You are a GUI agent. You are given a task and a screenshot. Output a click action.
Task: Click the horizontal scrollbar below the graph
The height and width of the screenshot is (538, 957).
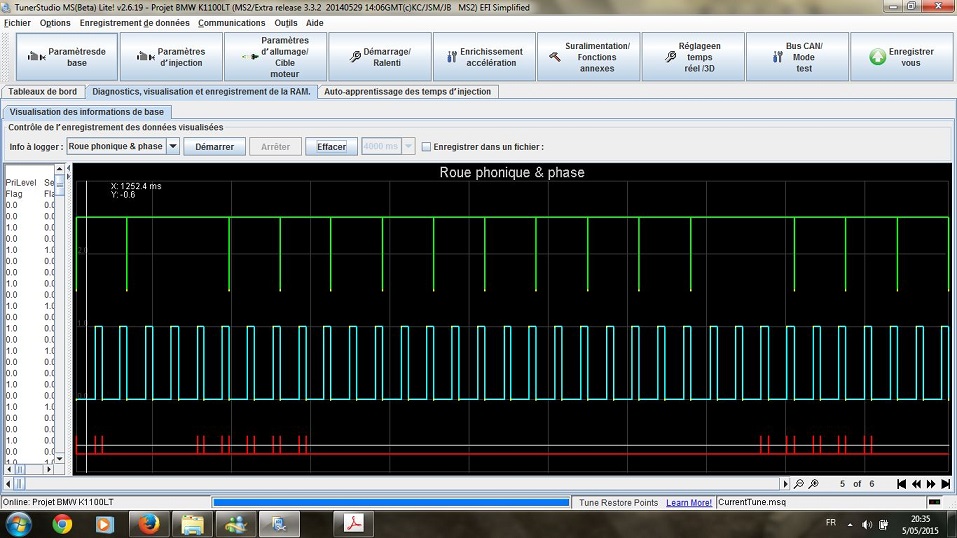click(x=400, y=484)
